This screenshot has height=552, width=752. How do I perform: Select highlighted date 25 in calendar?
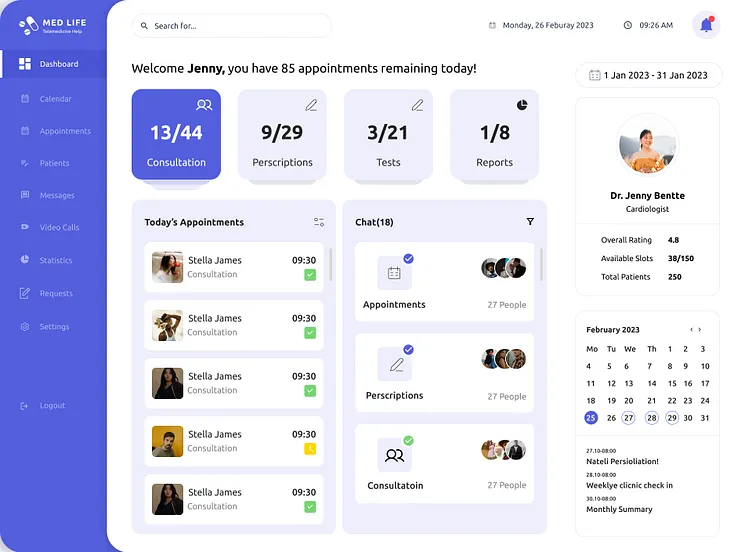(x=591, y=418)
